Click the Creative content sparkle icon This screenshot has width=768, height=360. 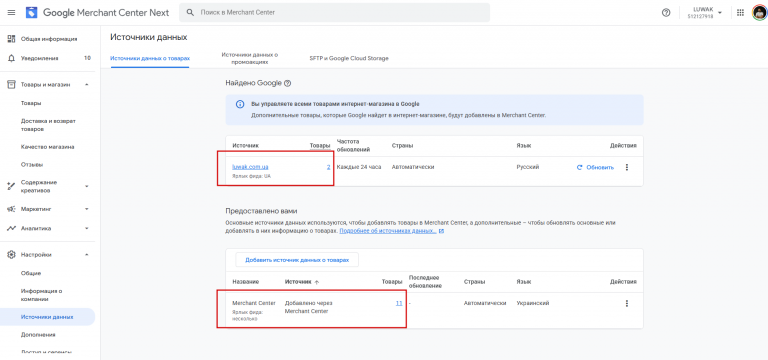click(11, 186)
